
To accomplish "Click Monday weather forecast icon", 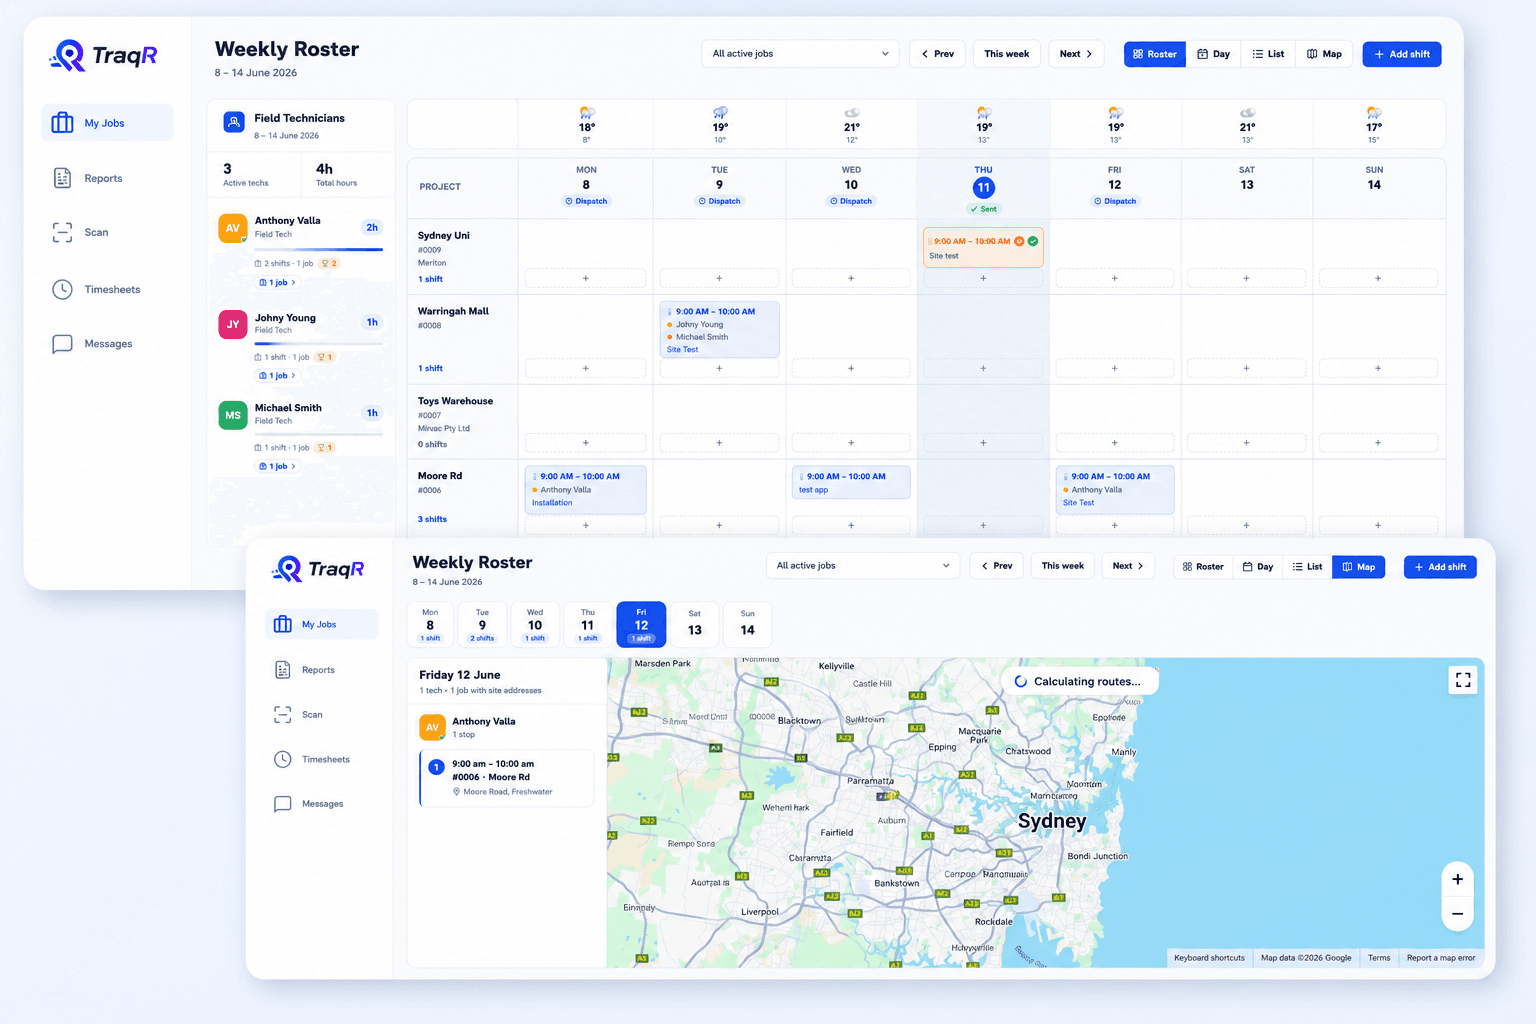I will click(x=587, y=113).
